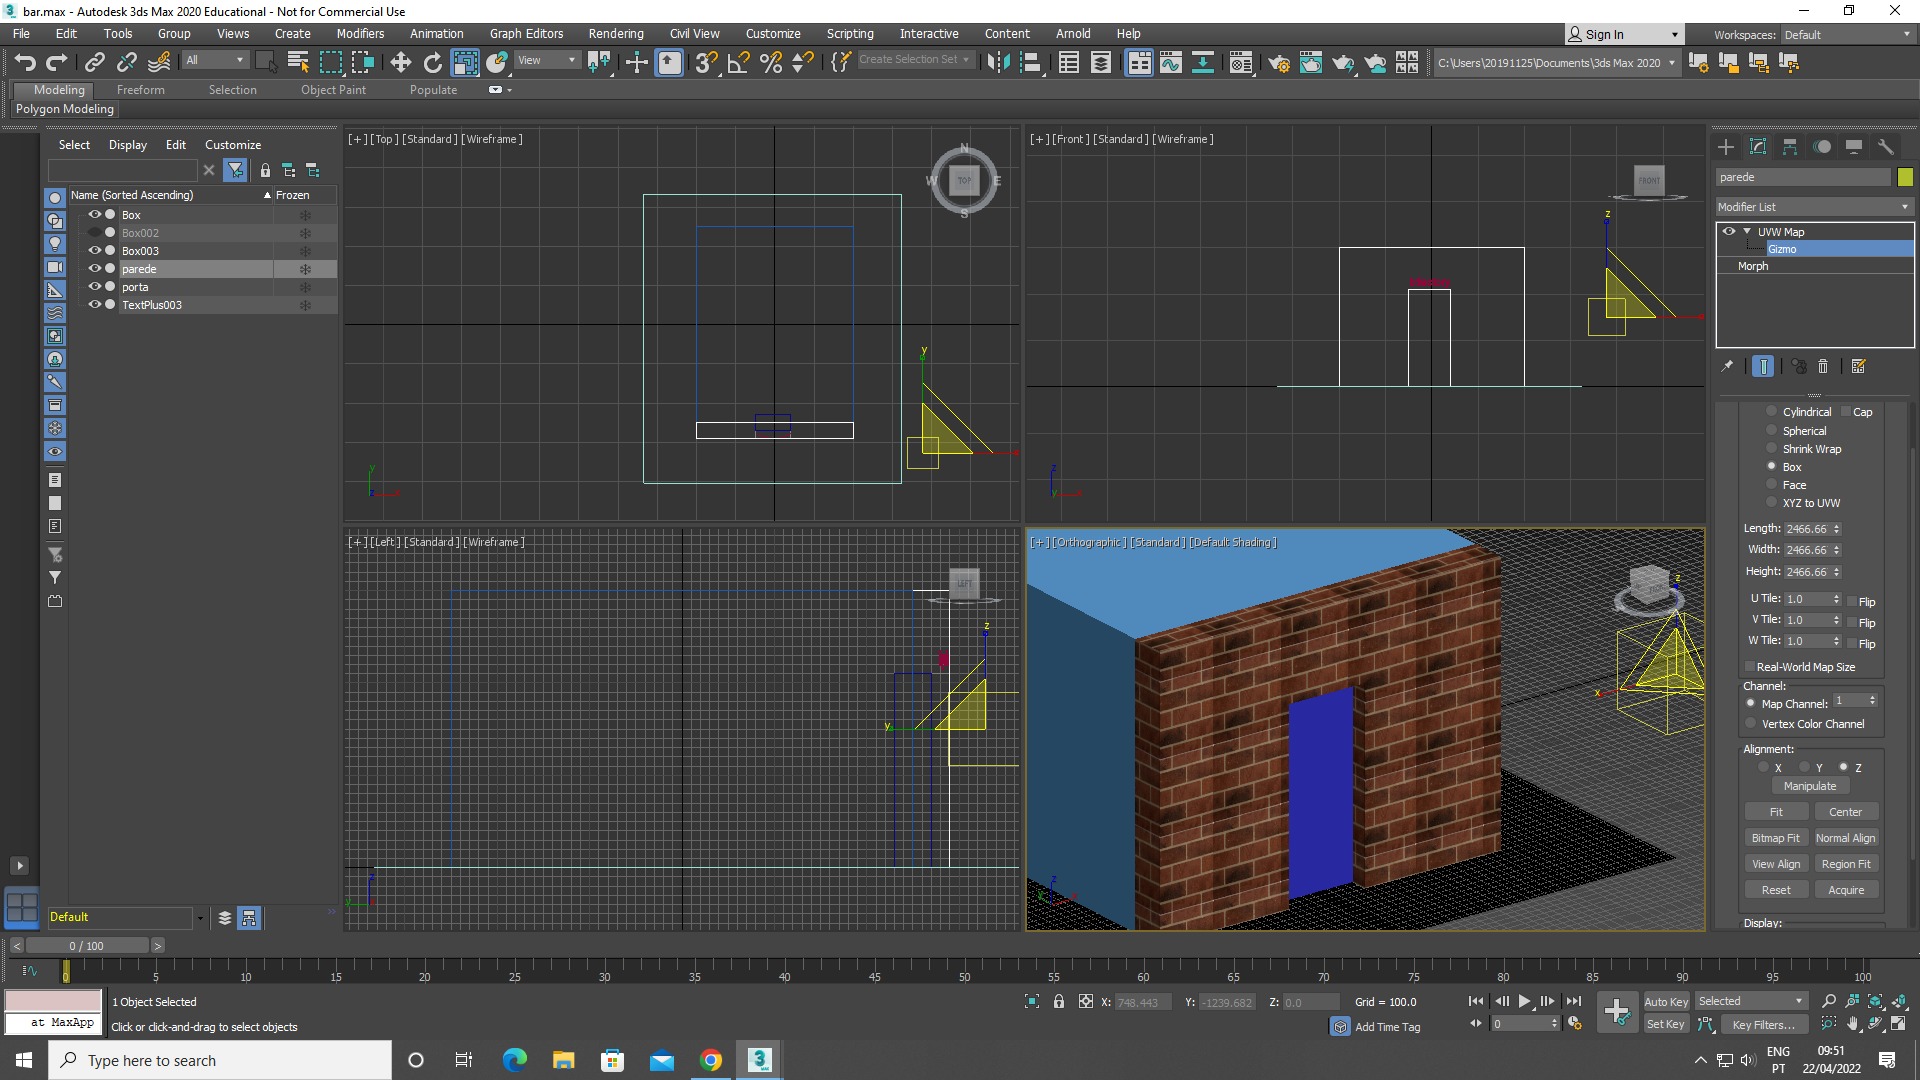Select Vertex Color Channel radio button
This screenshot has height=1080, width=1920.
1751,723
